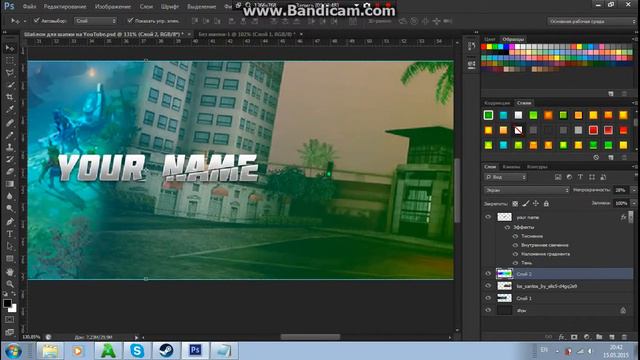Open the Редактирование menu
Screen dimensions: 640x360
coord(65,7)
